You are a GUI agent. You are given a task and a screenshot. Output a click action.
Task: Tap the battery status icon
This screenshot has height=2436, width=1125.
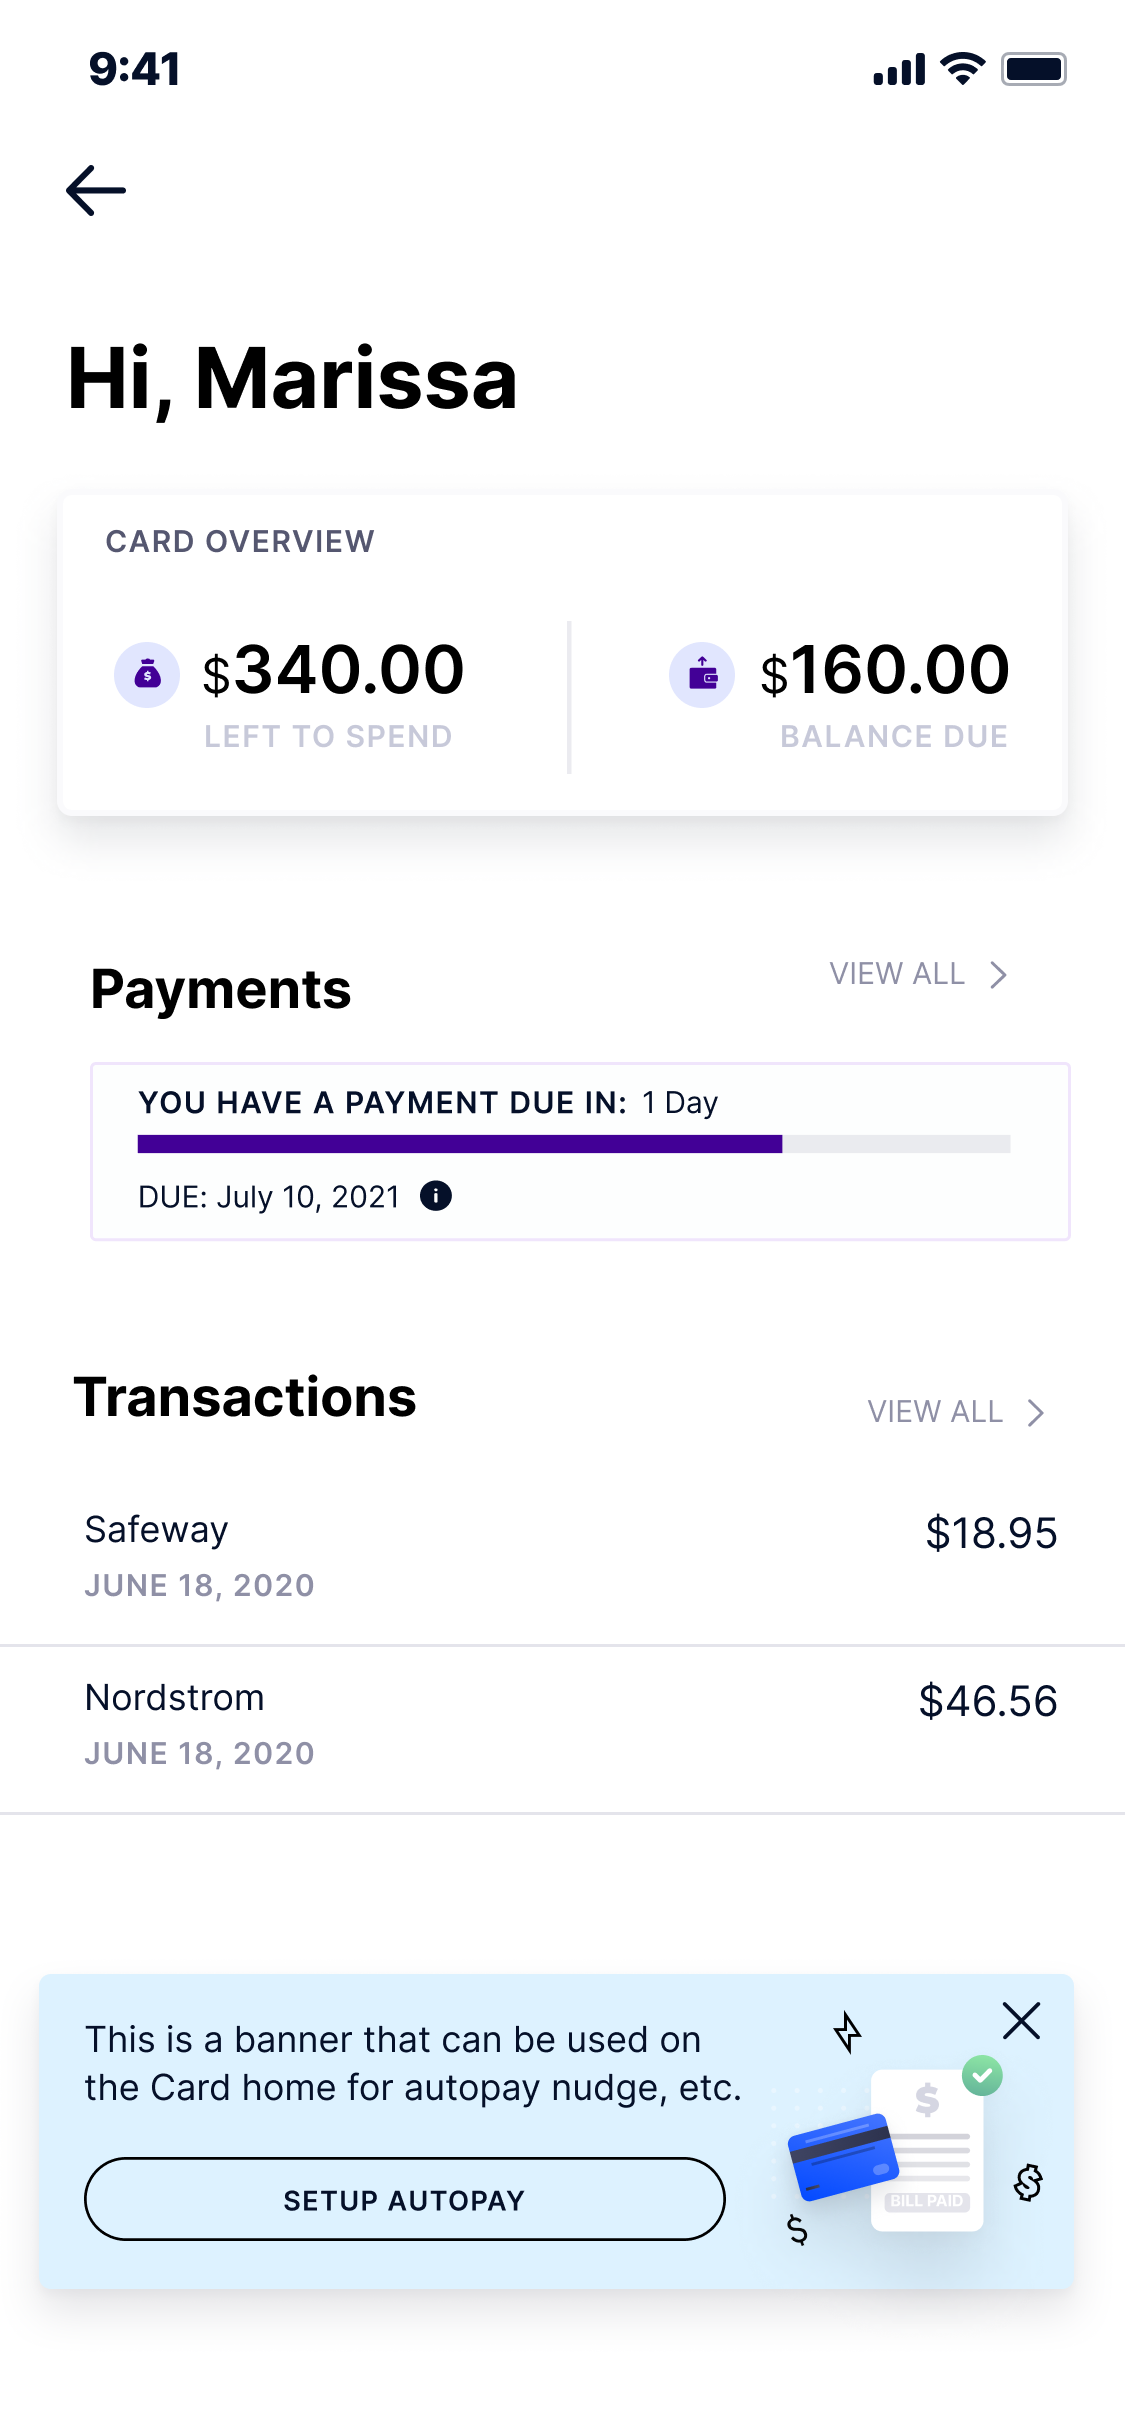click(1034, 69)
